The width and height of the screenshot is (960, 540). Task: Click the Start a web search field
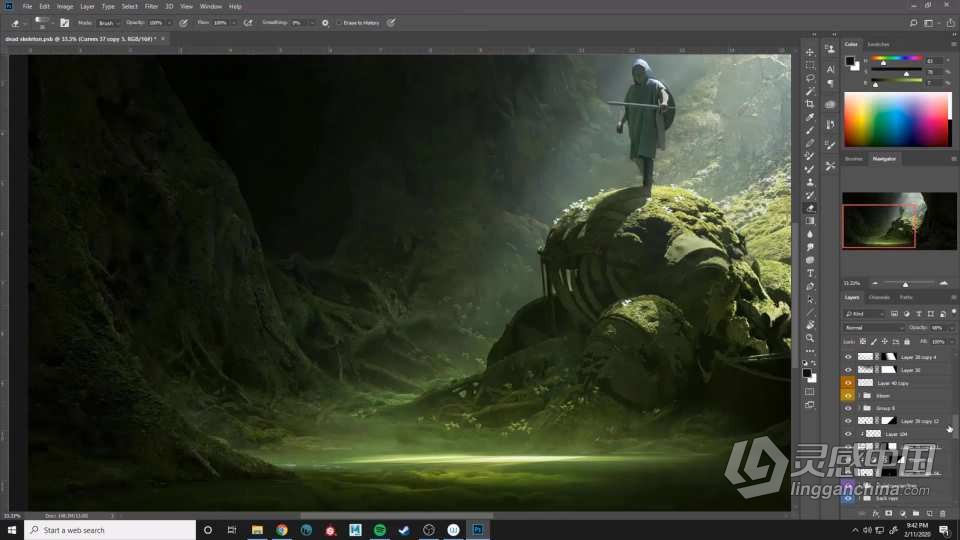pyautogui.click(x=110, y=530)
